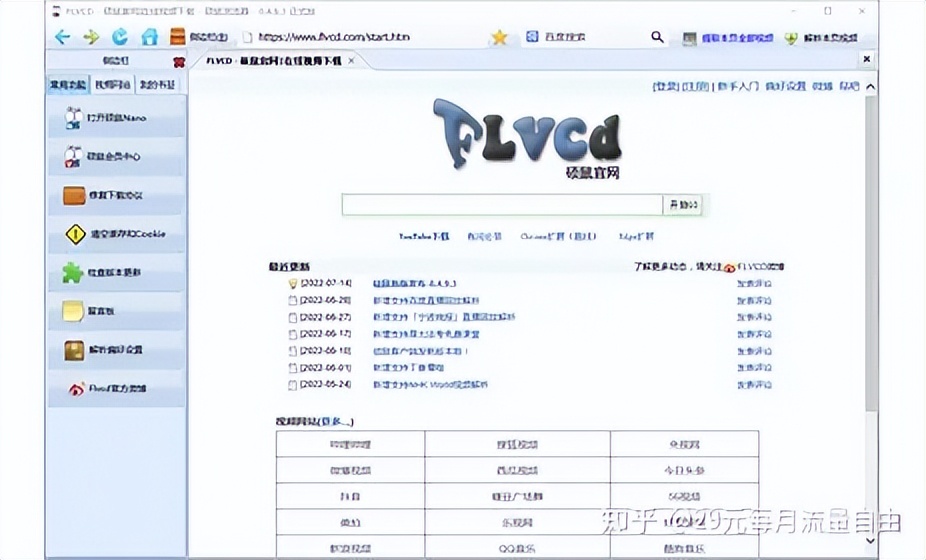Click the magnifier icon in search box
Image resolution: width=926 pixels, height=560 pixels.
pyautogui.click(x=657, y=37)
